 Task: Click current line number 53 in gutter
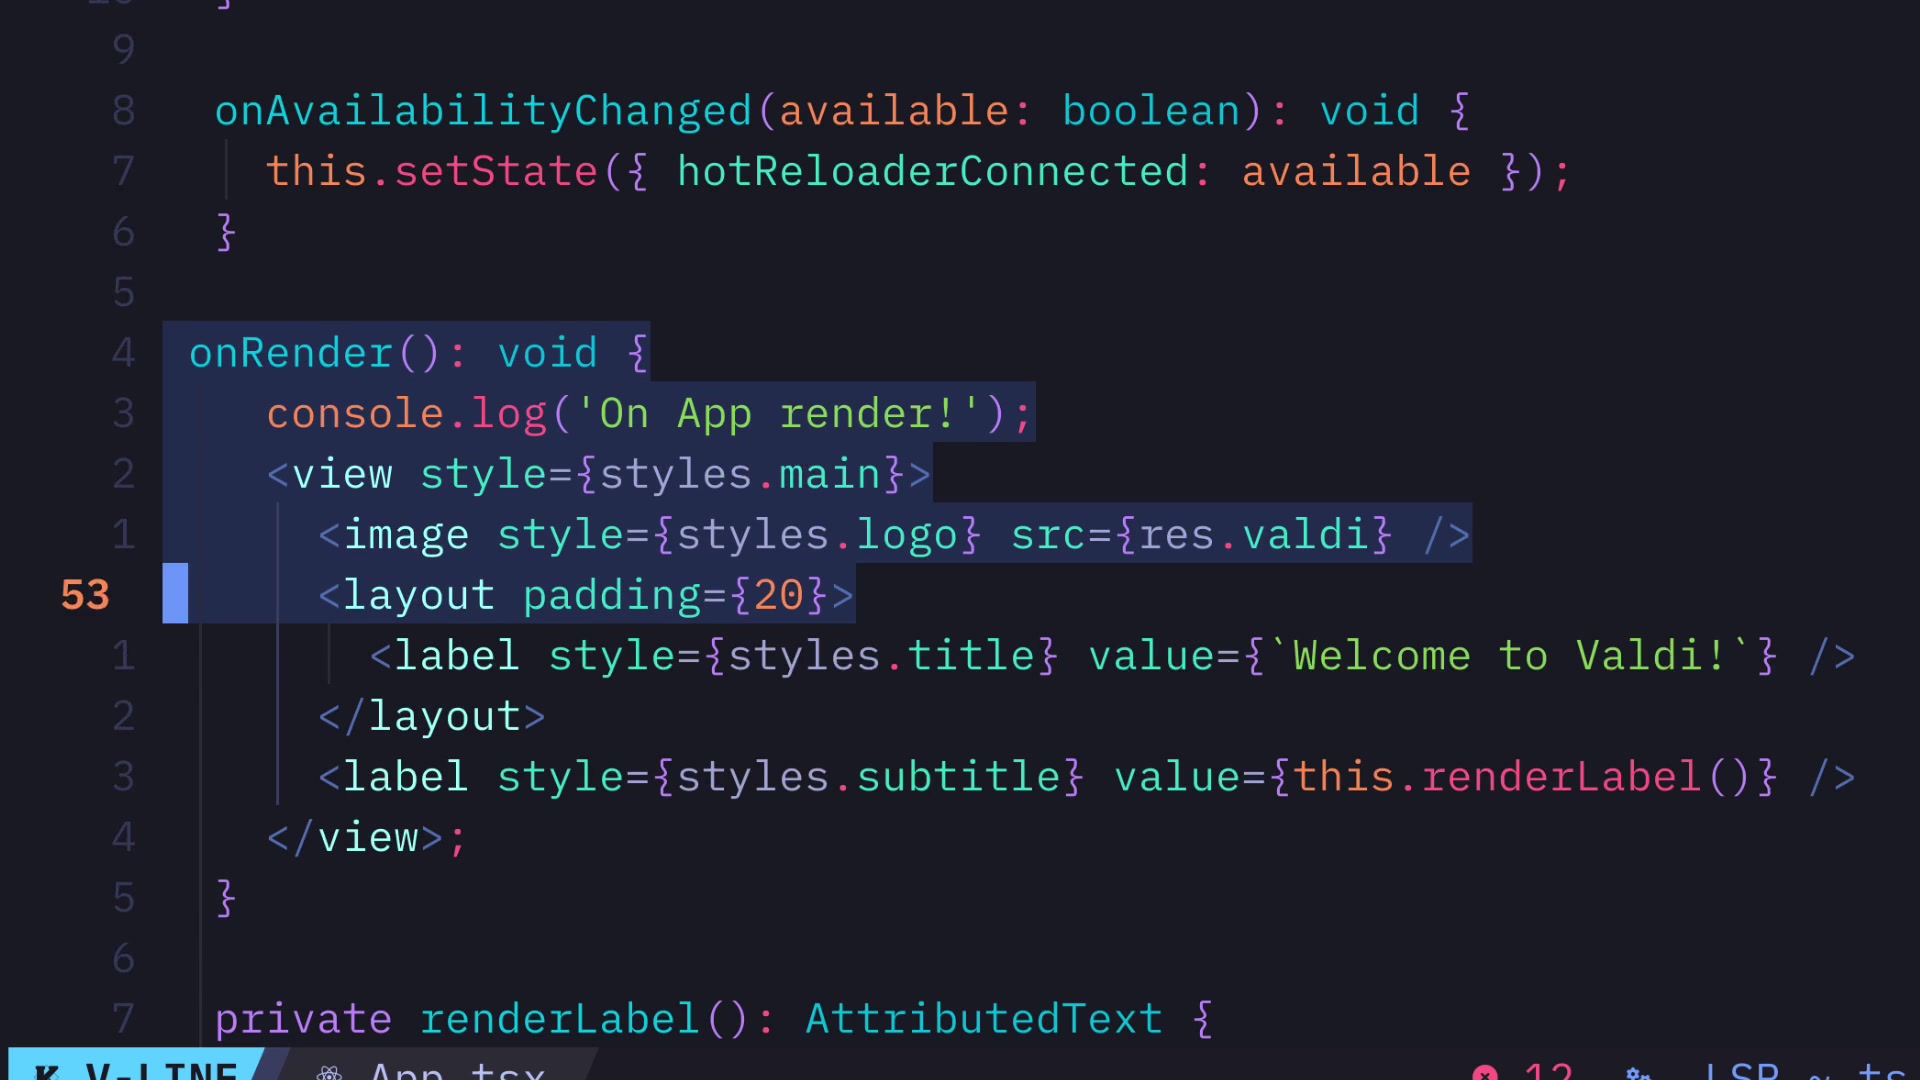click(x=85, y=595)
